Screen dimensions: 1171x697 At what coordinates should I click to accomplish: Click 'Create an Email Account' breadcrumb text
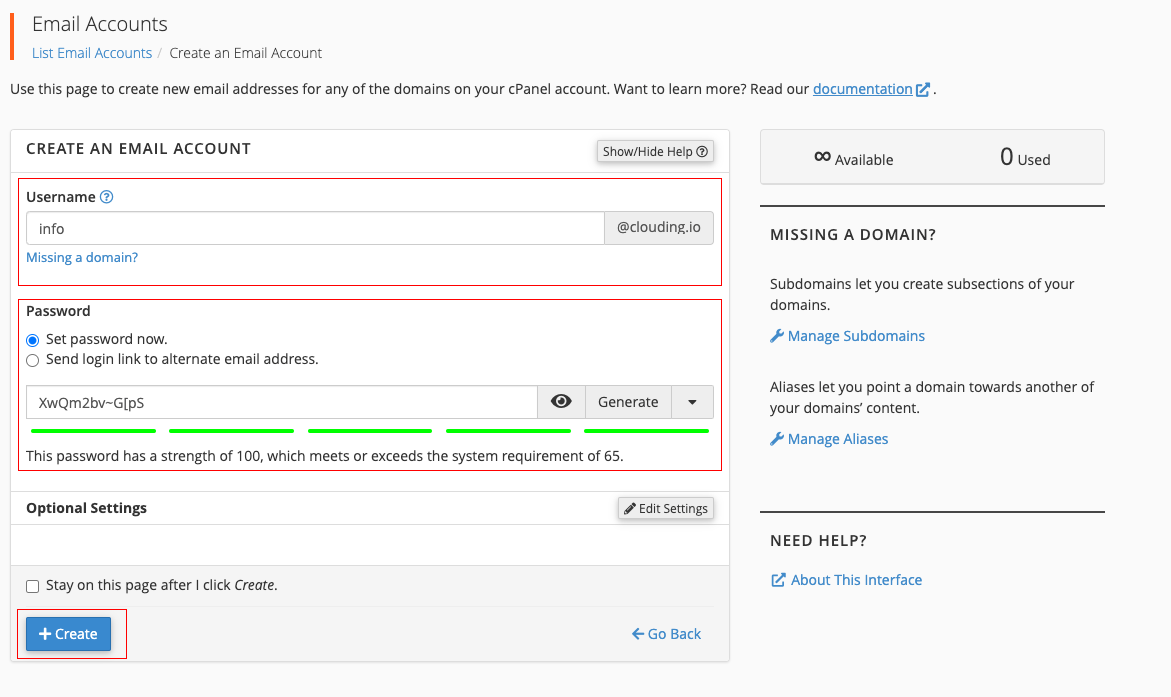point(246,53)
